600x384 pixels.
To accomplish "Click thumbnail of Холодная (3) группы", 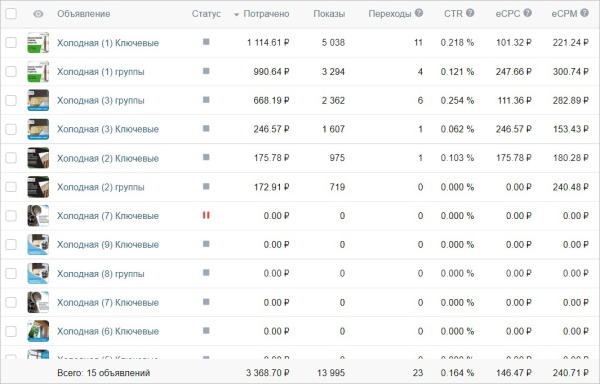I will [38, 100].
